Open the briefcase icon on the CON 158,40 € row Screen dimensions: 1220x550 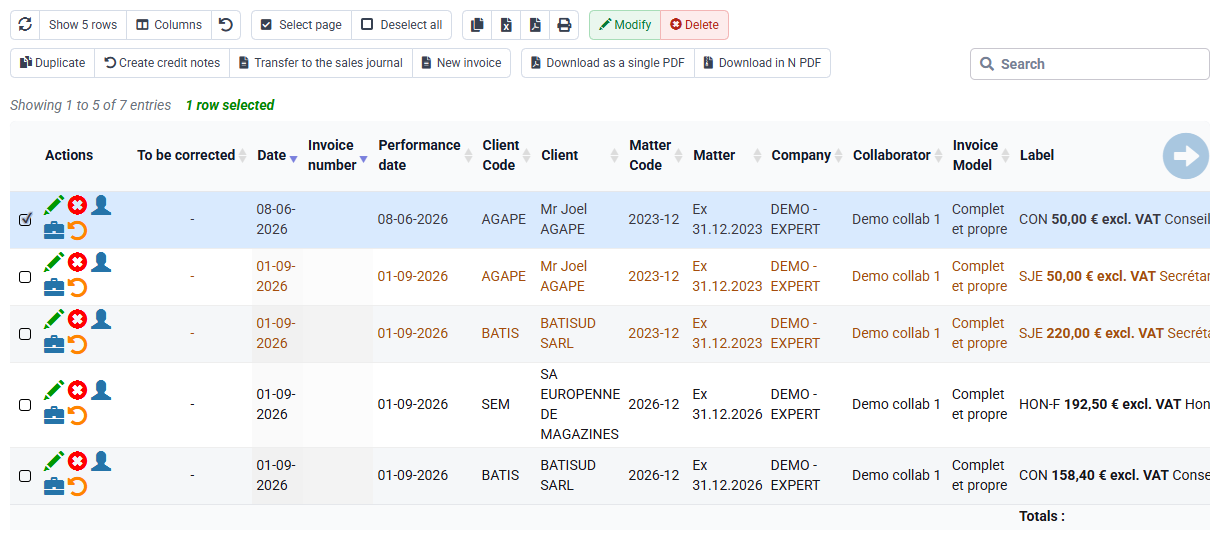[54, 487]
